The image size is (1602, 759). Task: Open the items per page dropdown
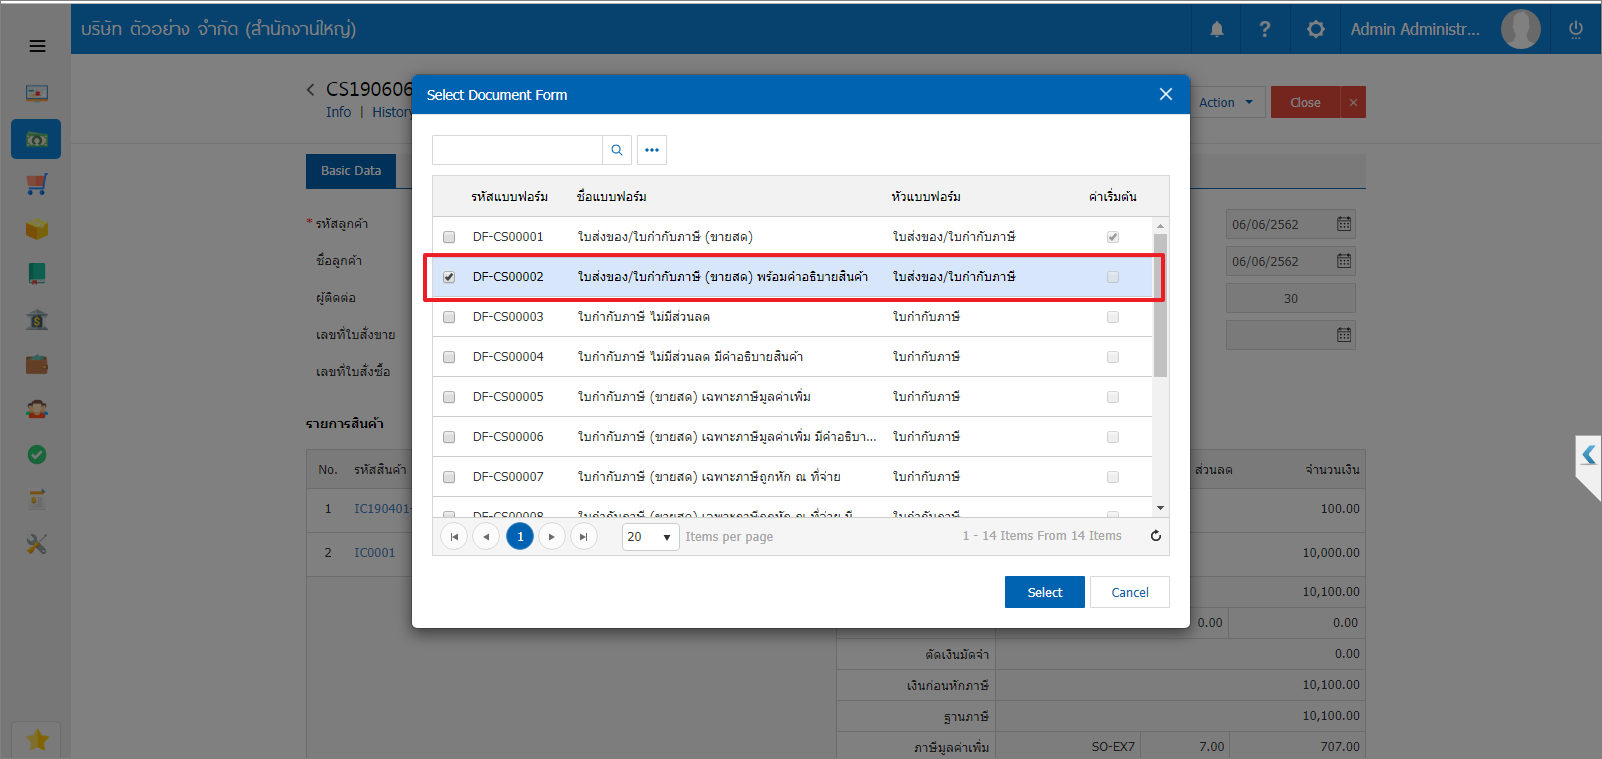[651, 537]
